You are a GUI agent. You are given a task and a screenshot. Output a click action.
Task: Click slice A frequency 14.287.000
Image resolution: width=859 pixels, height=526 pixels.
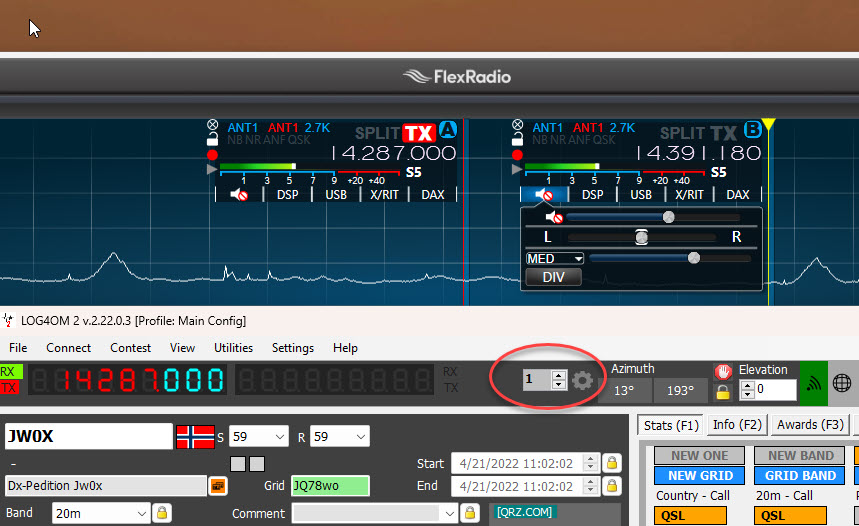[x=393, y=153]
